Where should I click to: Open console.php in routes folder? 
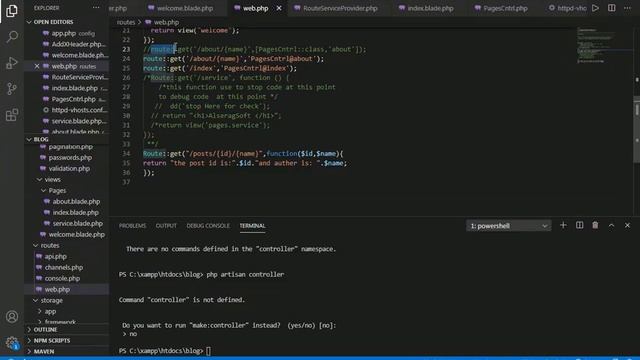[x=67, y=278]
